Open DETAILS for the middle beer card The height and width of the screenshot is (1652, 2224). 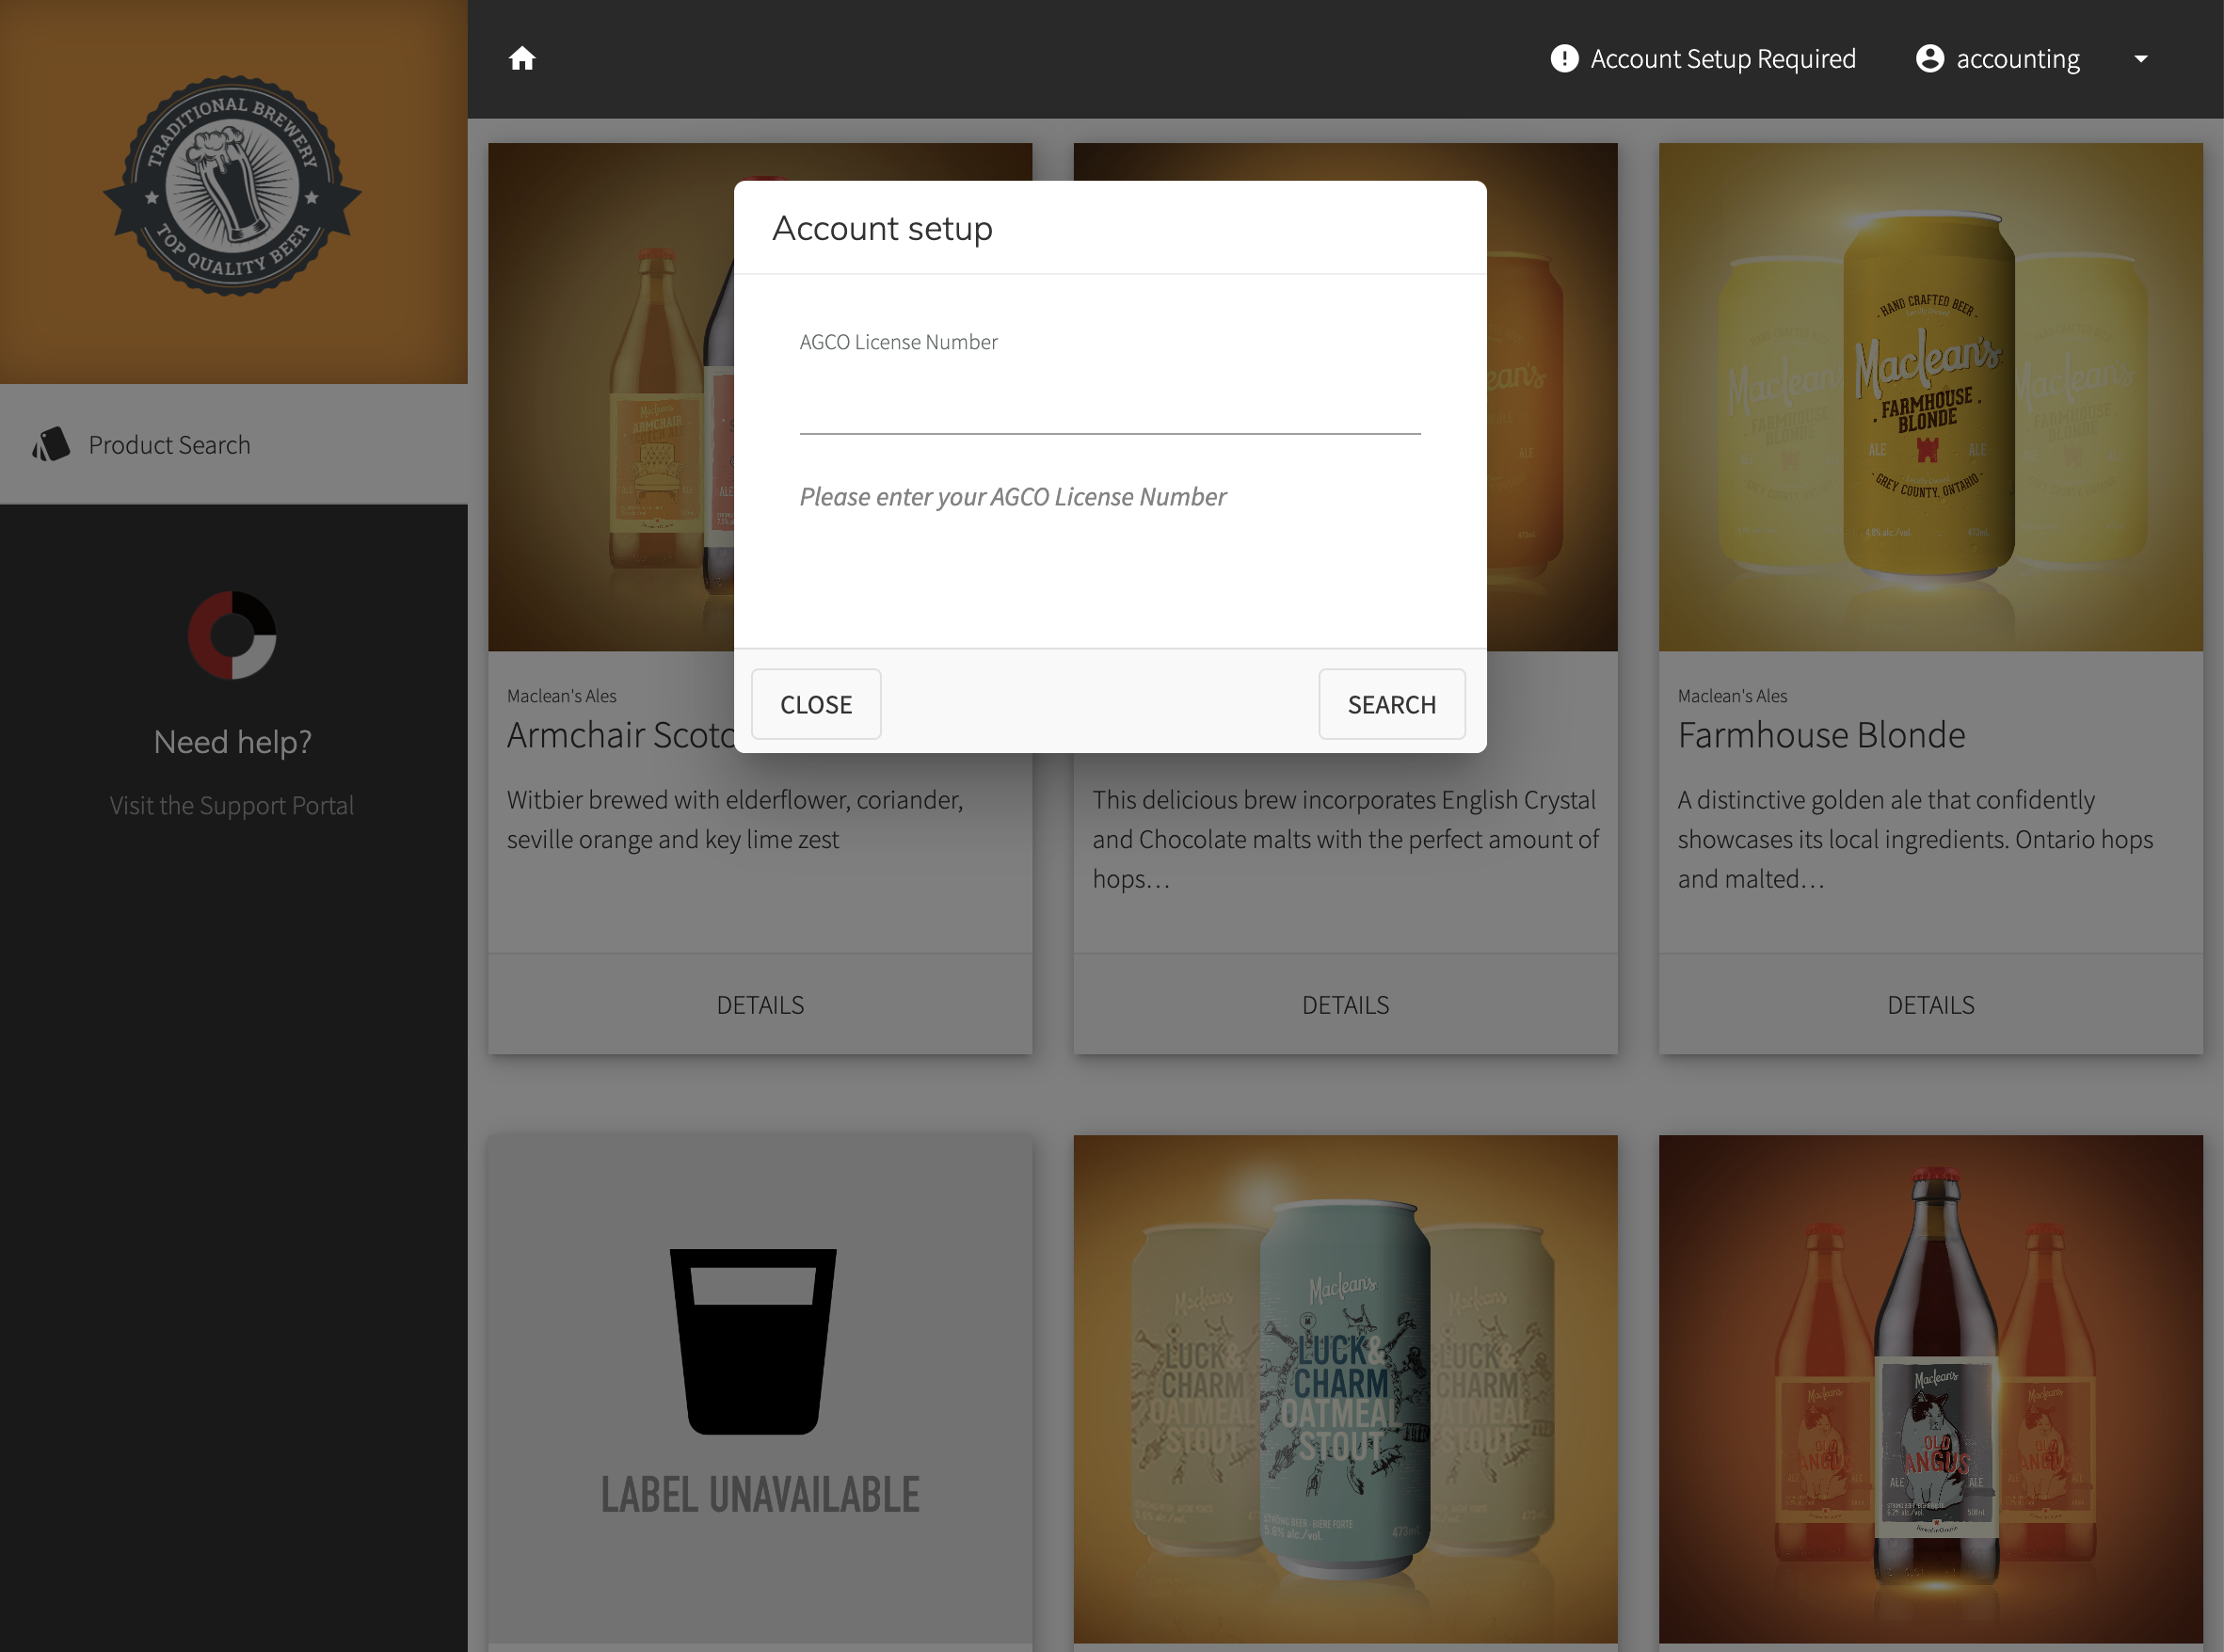click(1345, 1004)
